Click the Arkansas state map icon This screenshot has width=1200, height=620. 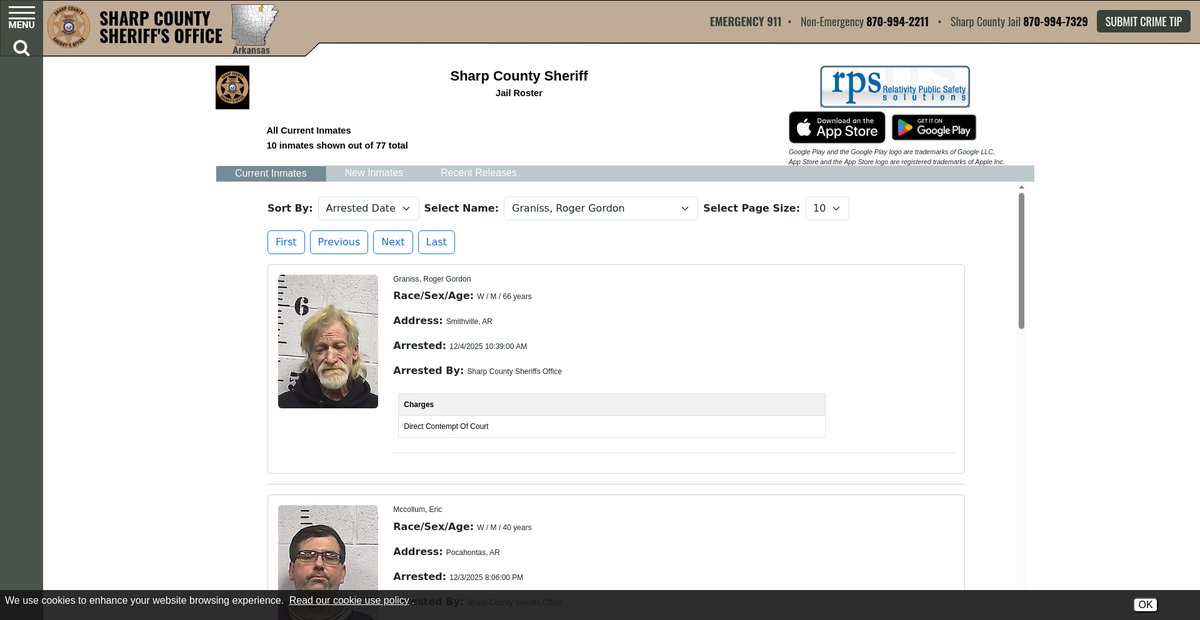click(x=254, y=24)
